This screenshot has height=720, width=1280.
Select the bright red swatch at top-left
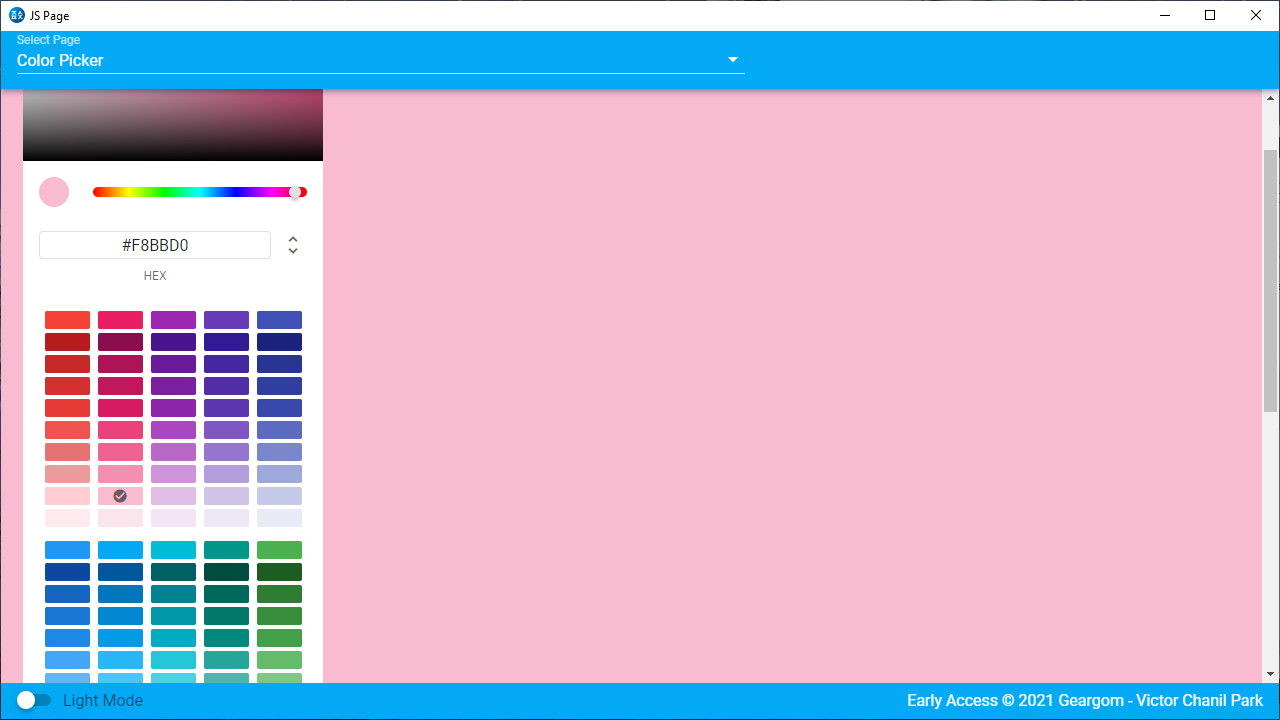pos(67,319)
